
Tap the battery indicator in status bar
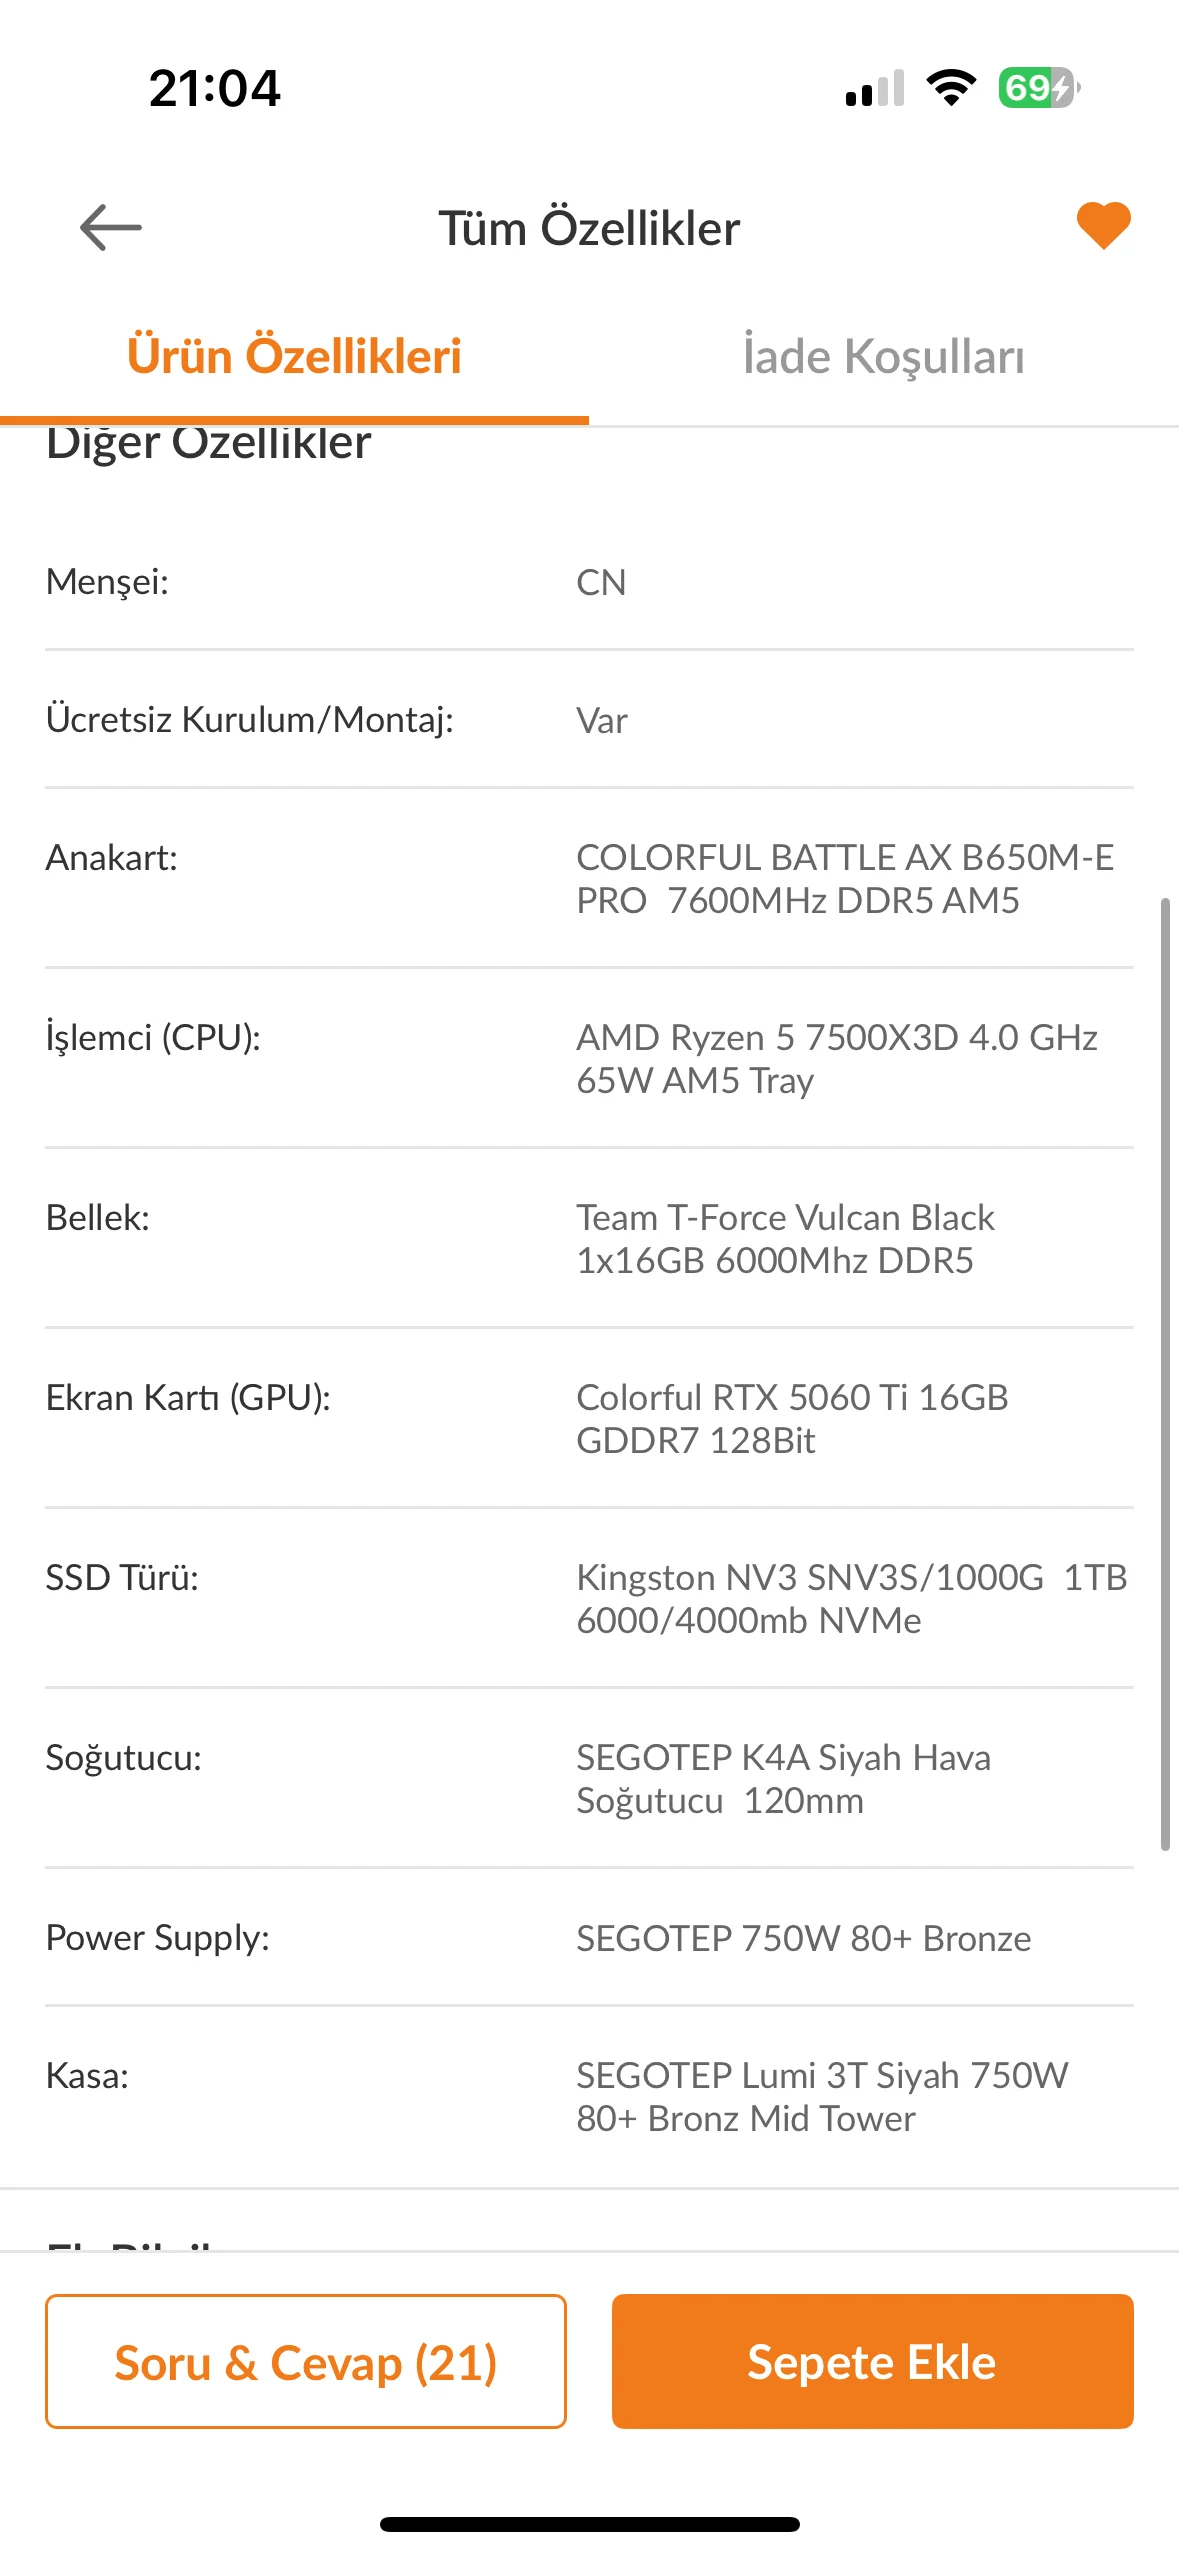[1037, 88]
